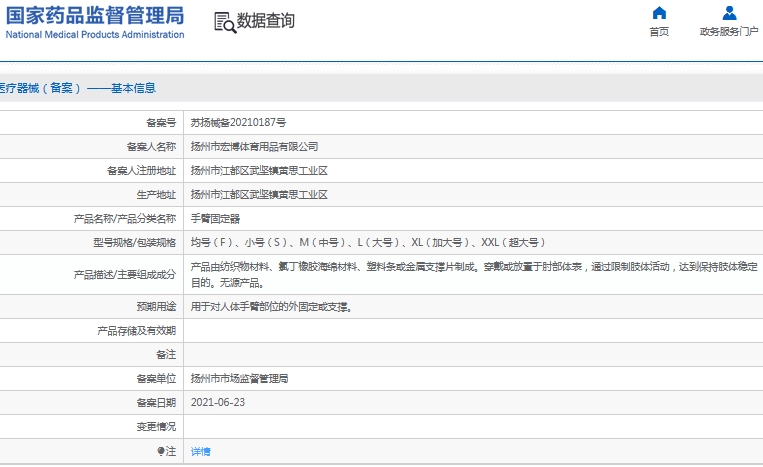Click the production address value beside 生产地址
This screenshot has width=763, height=467.
point(259,195)
